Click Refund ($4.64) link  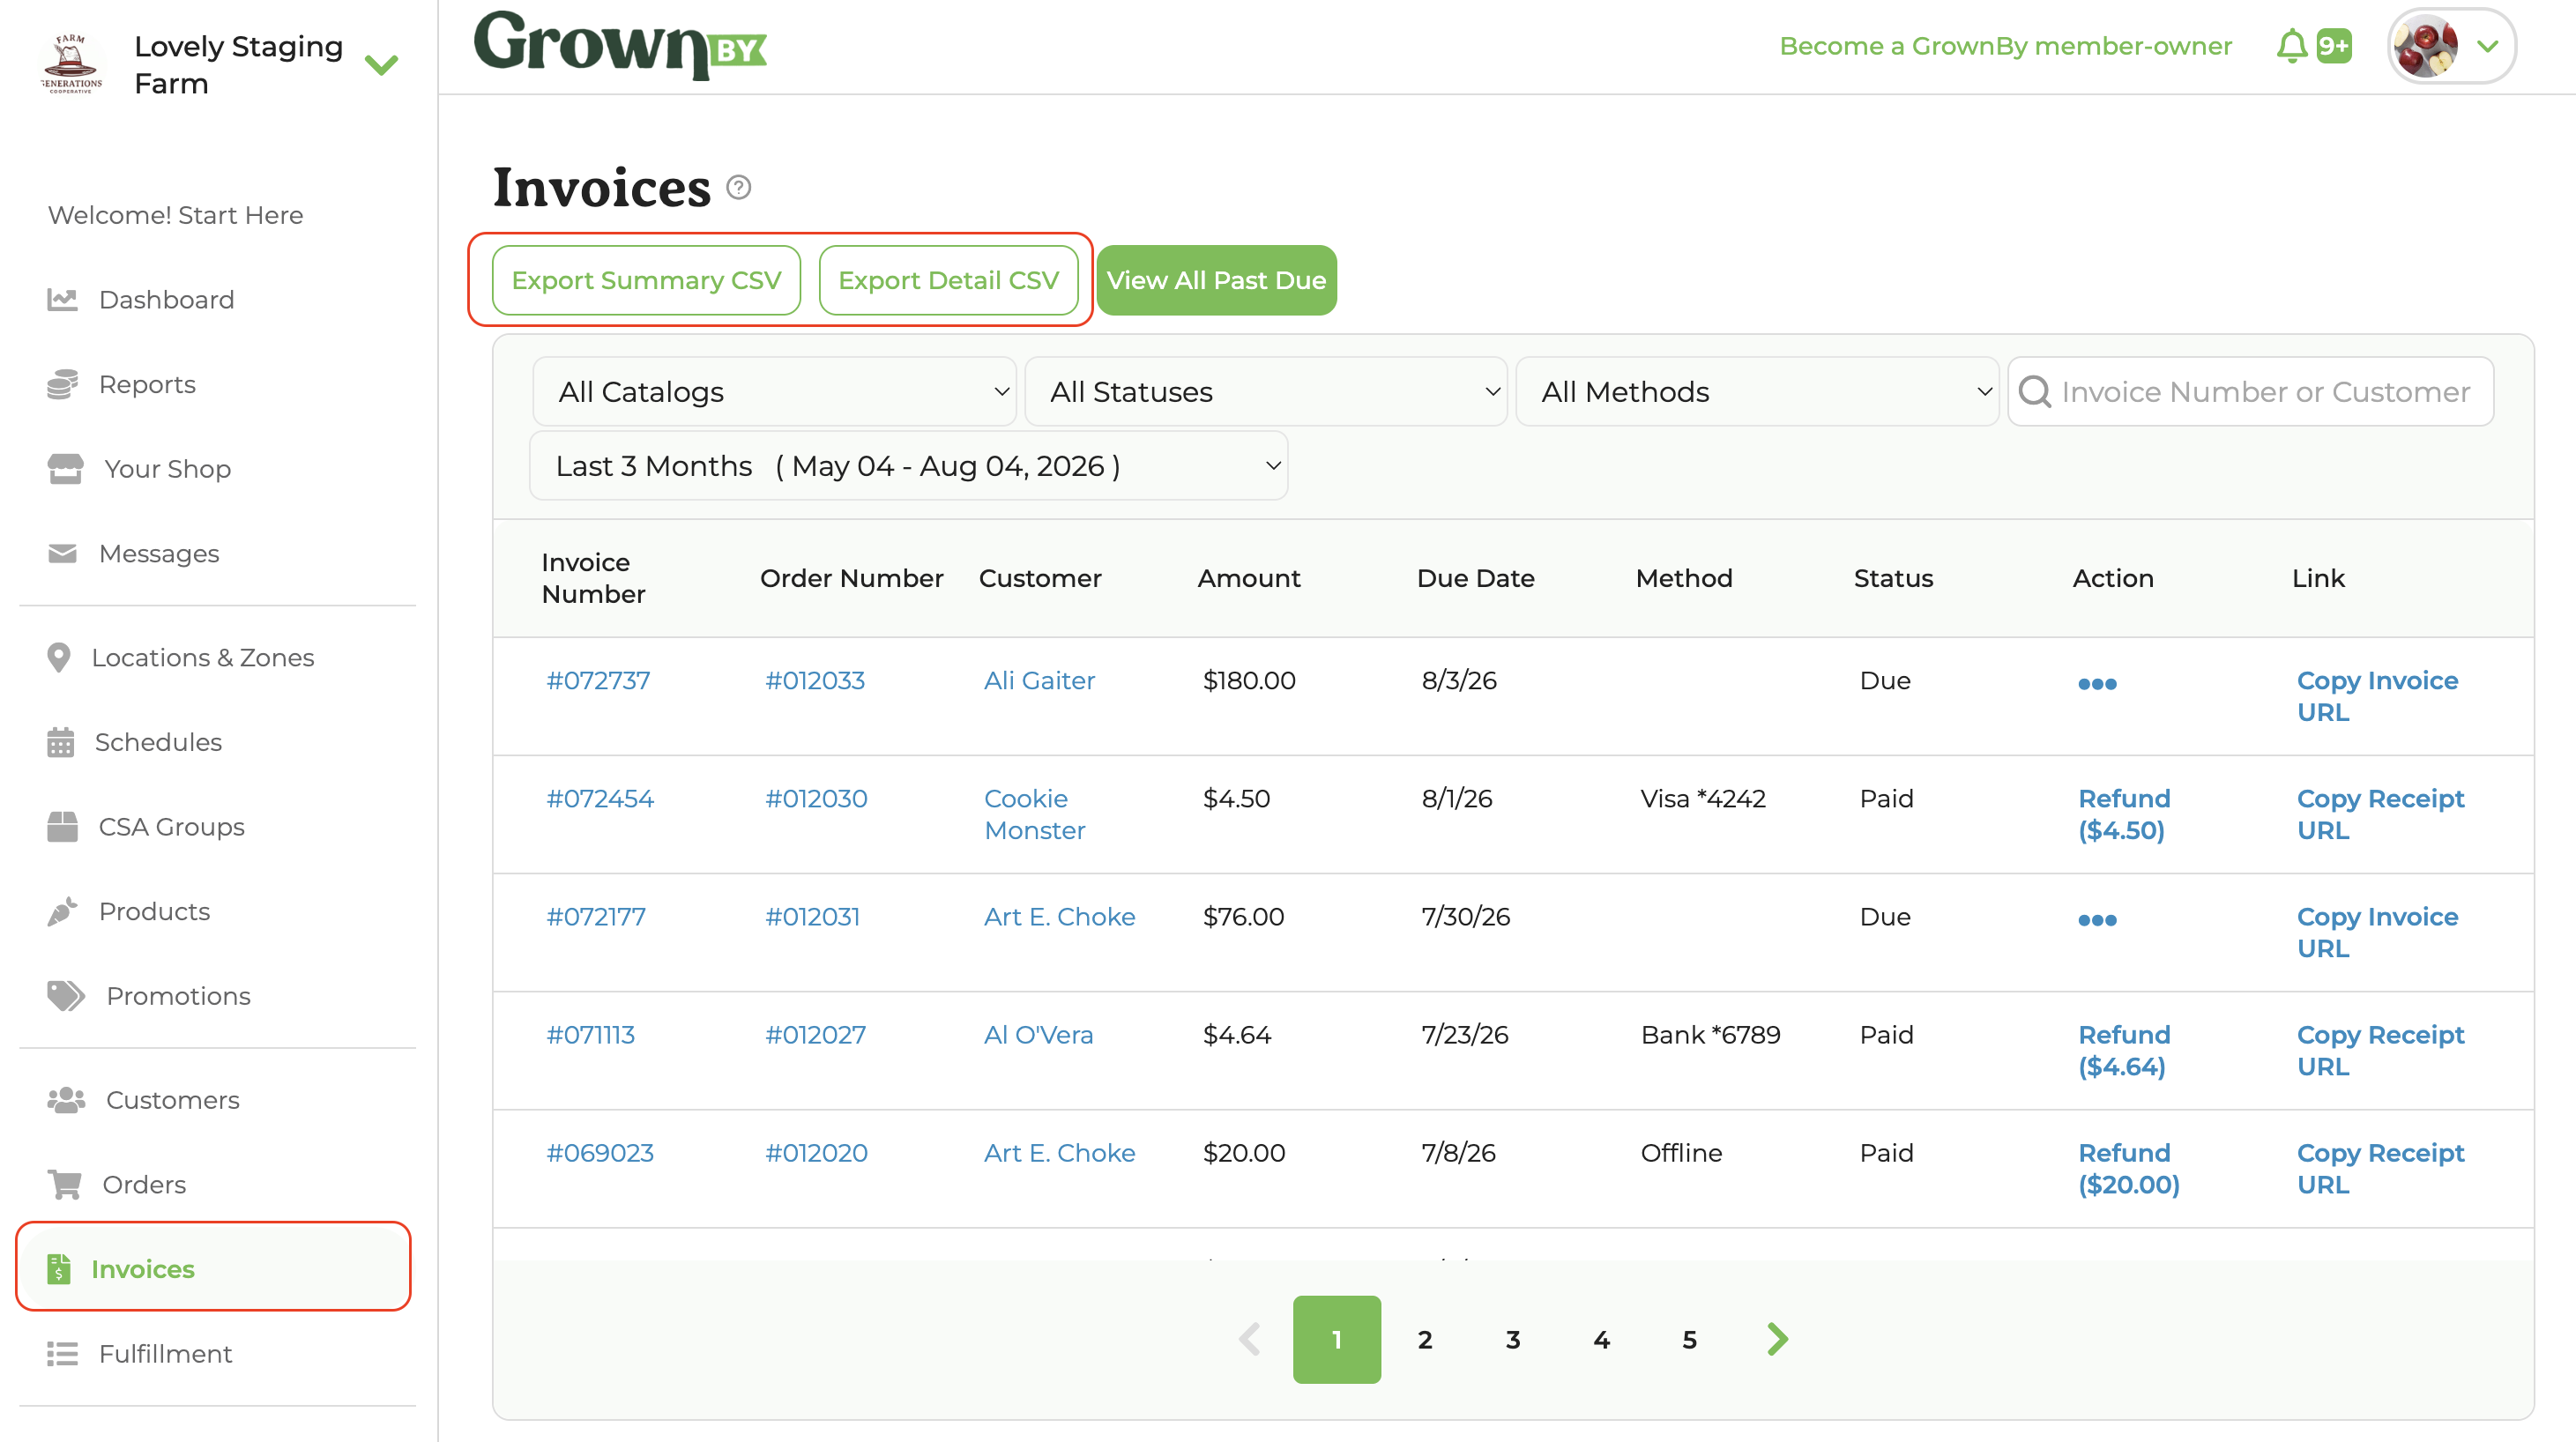[2124, 1050]
